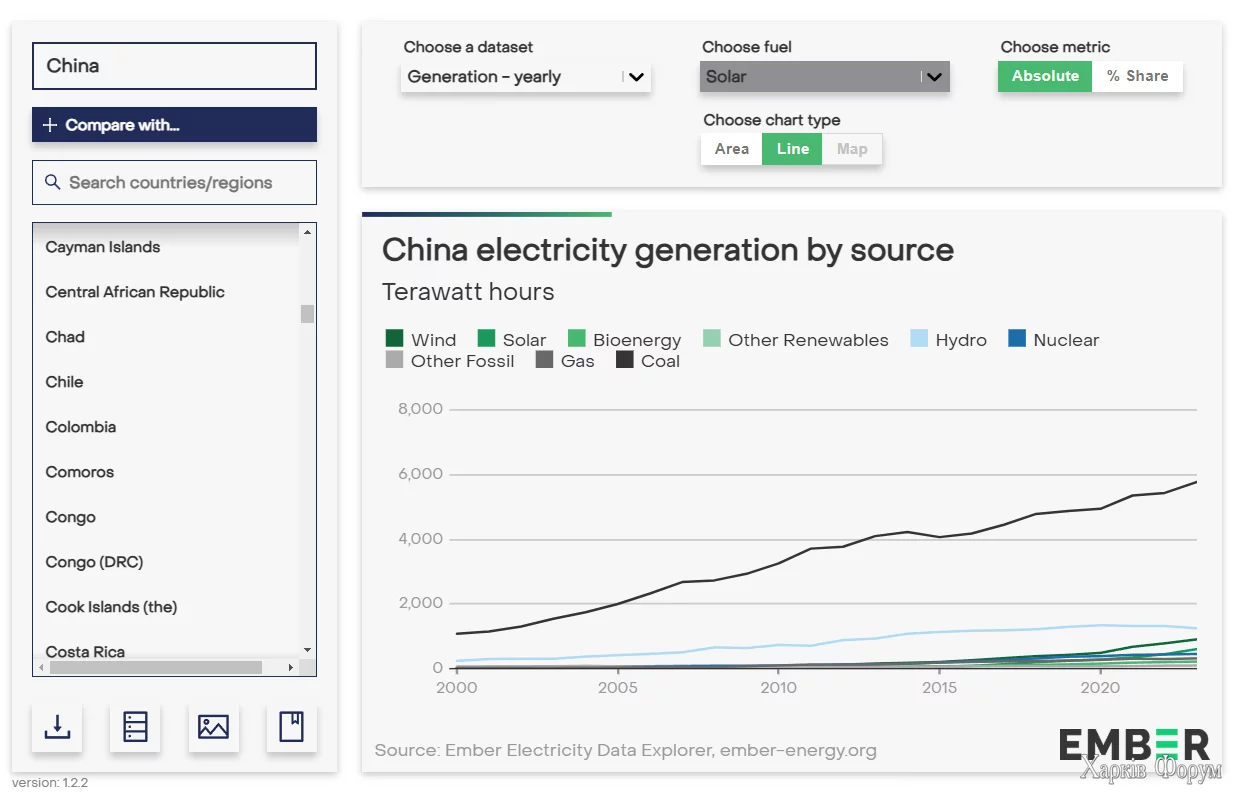Click the source text ember-energy.org

pyautogui.click(x=798, y=750)
